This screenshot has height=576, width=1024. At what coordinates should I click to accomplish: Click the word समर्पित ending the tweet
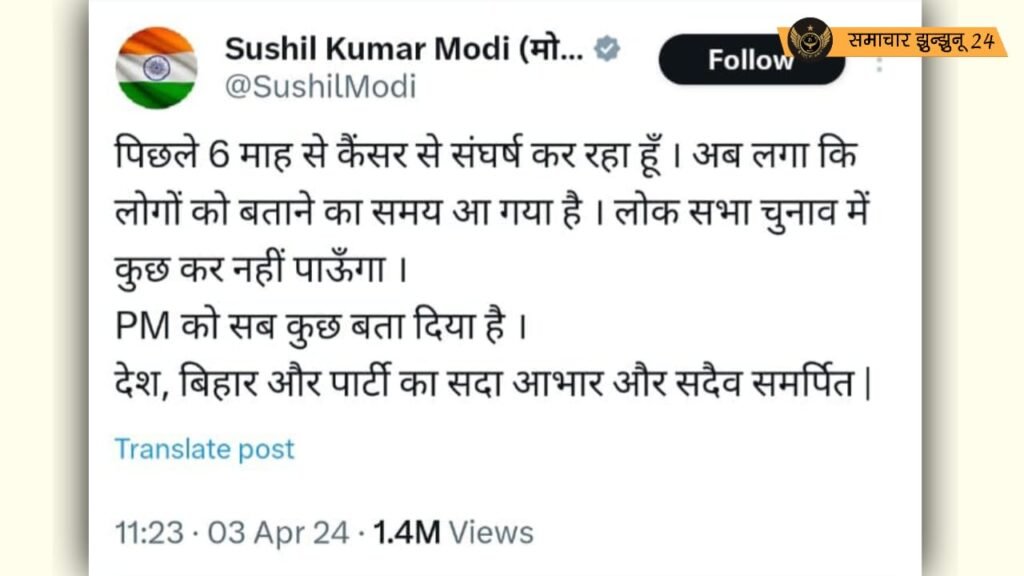point(804,383)
